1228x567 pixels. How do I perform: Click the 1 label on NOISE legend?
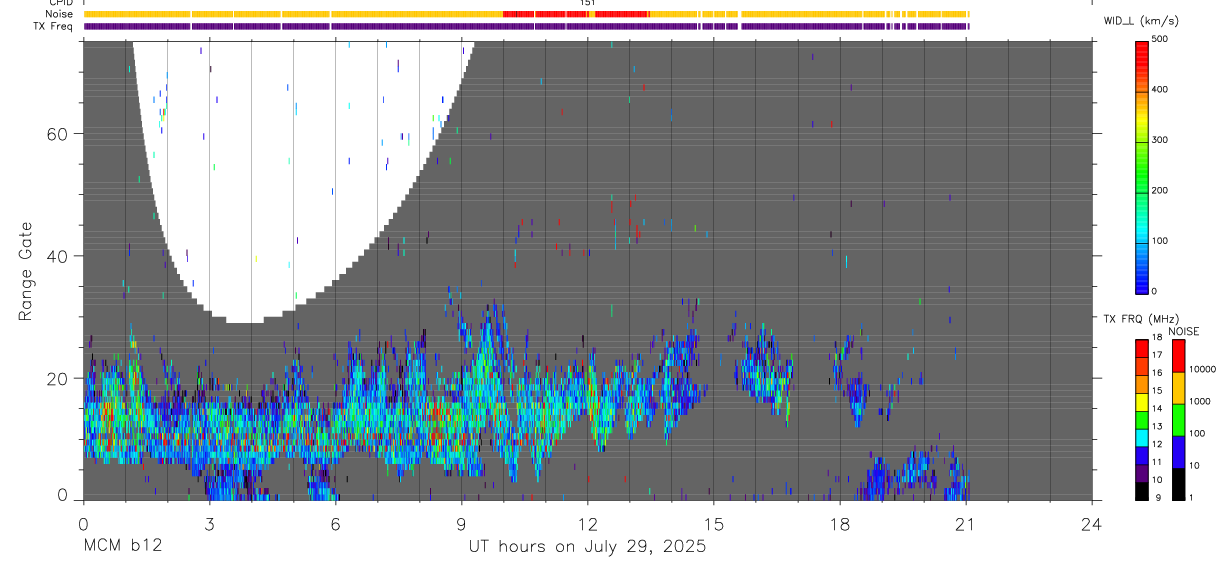[1192, 497]
